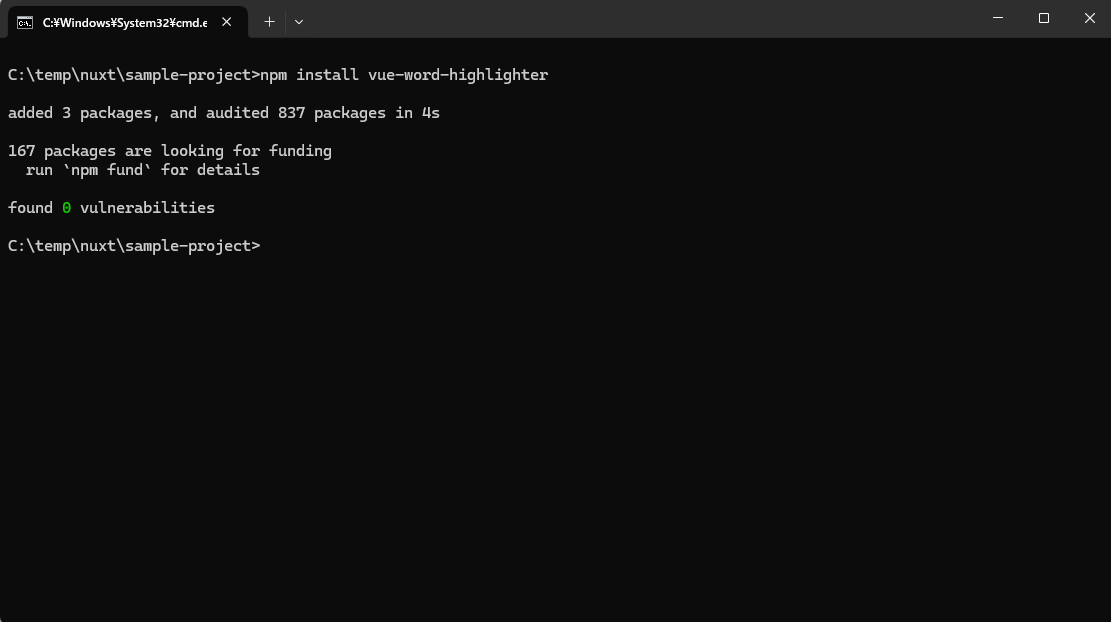This screenshot has width=1111, height=622.
Task: Click the word 'vulnerabilities'
Action: pos(147,208)
